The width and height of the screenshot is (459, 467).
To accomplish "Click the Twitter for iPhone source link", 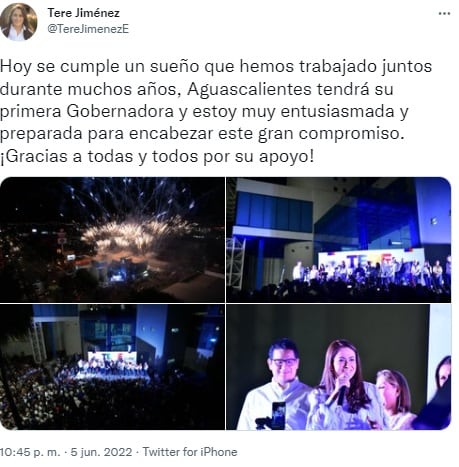I will coord(190,452).
